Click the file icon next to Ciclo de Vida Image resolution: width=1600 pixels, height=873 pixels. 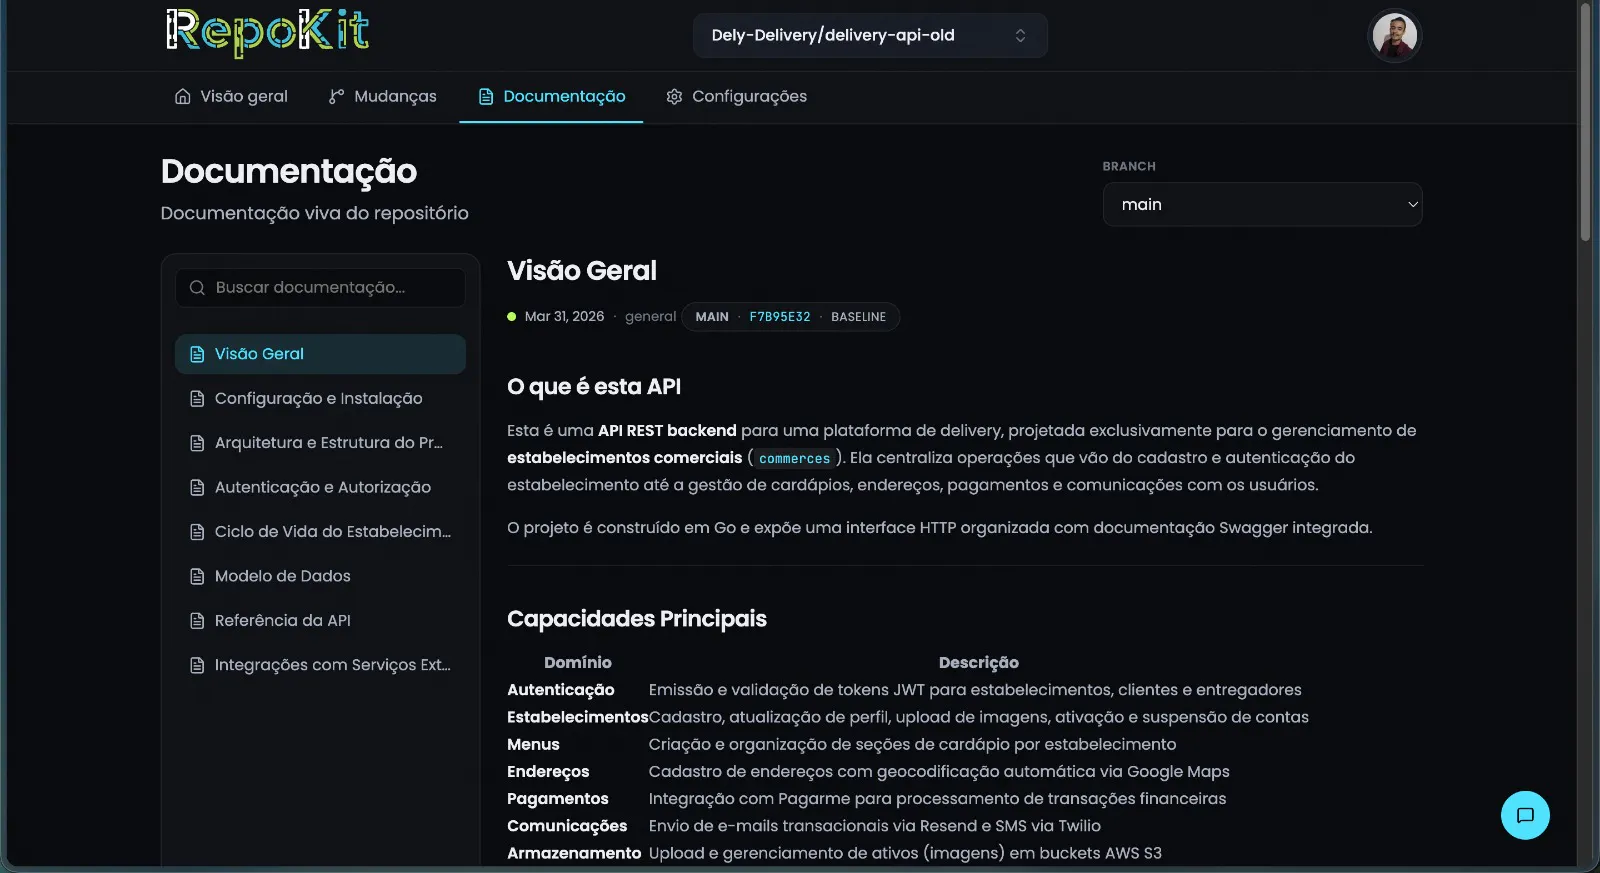pyautogui.click(x=197, y=531)
